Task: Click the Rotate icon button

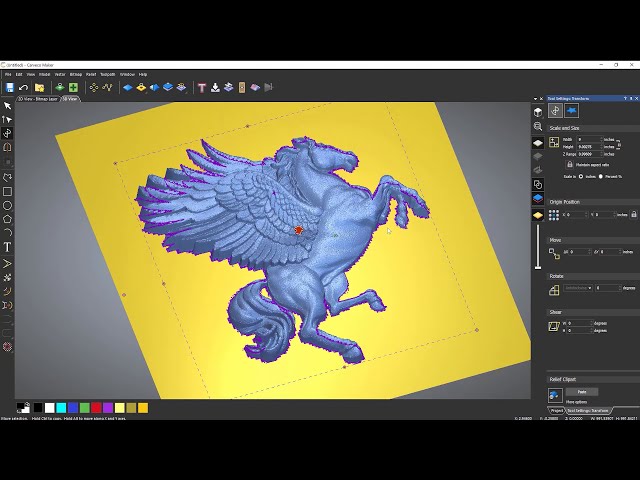Action: point(554,290)
